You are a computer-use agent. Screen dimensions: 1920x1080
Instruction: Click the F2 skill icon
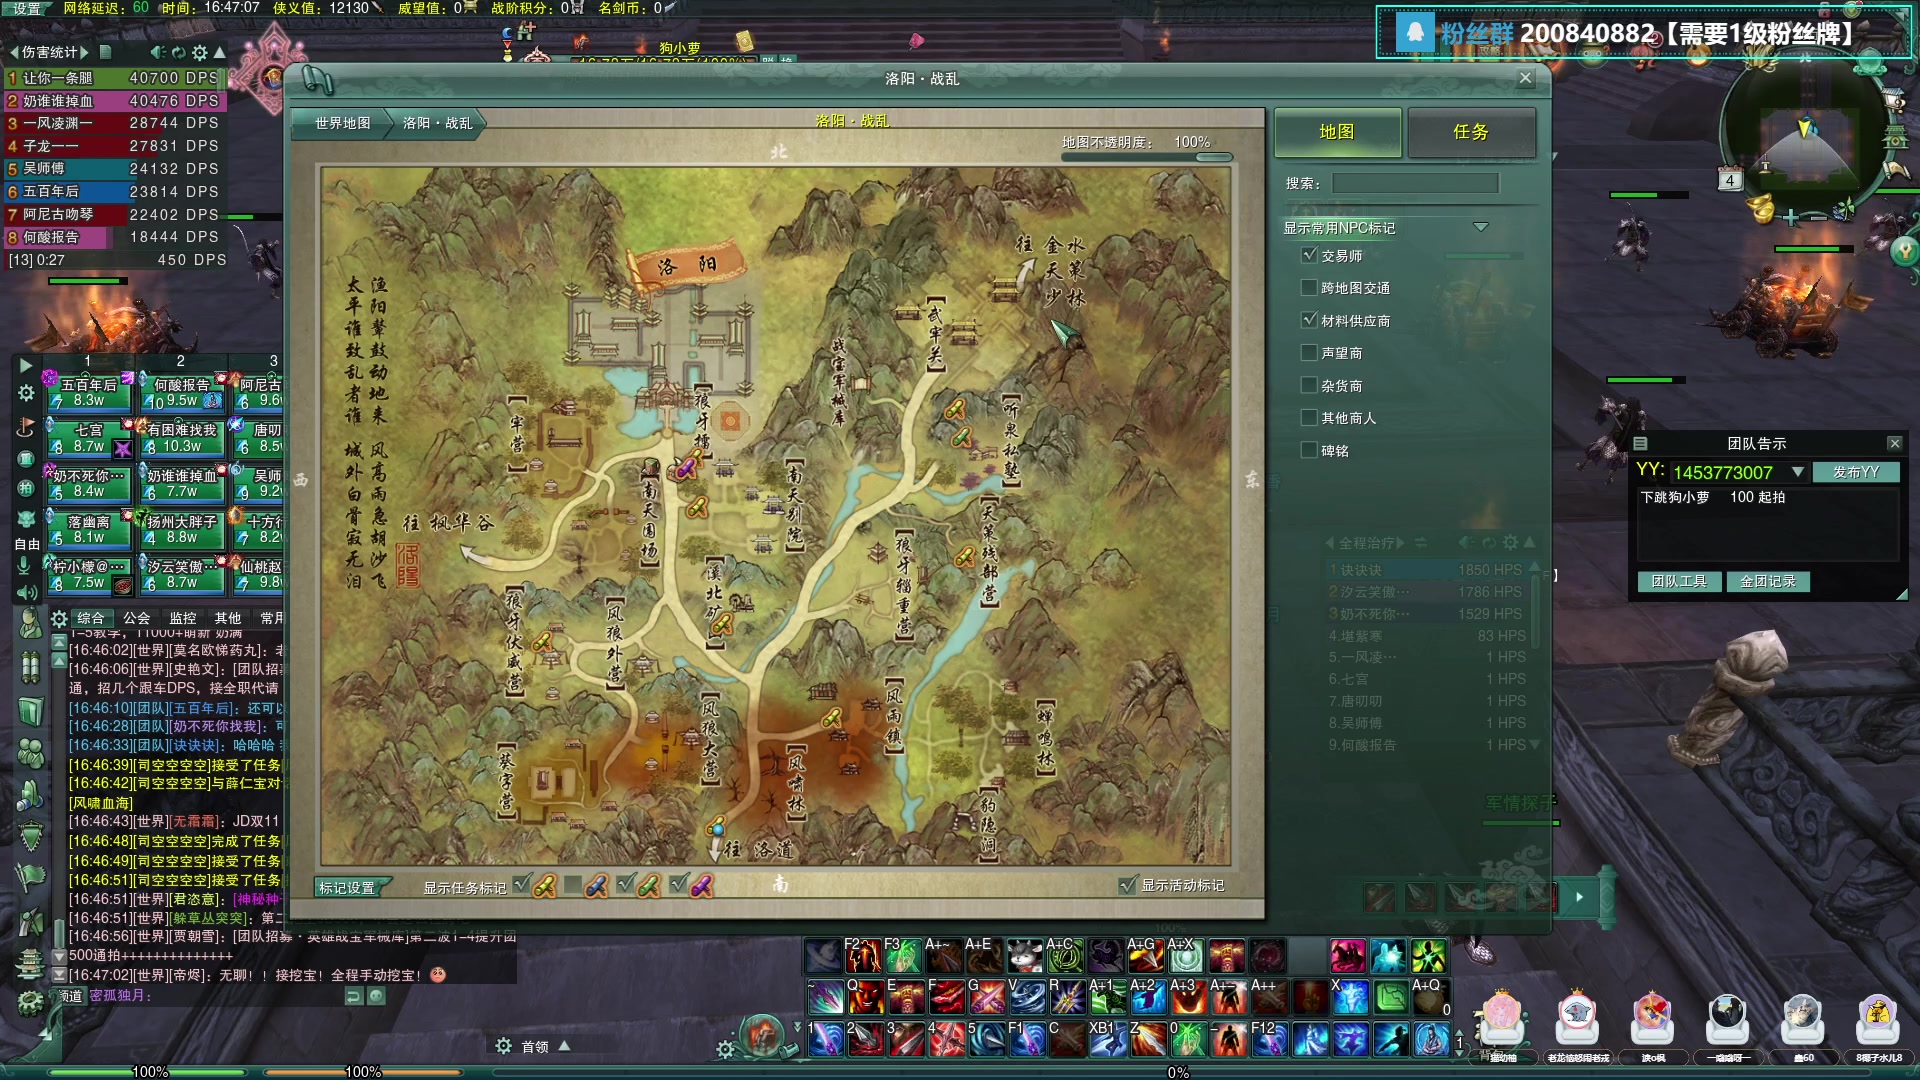863,956
